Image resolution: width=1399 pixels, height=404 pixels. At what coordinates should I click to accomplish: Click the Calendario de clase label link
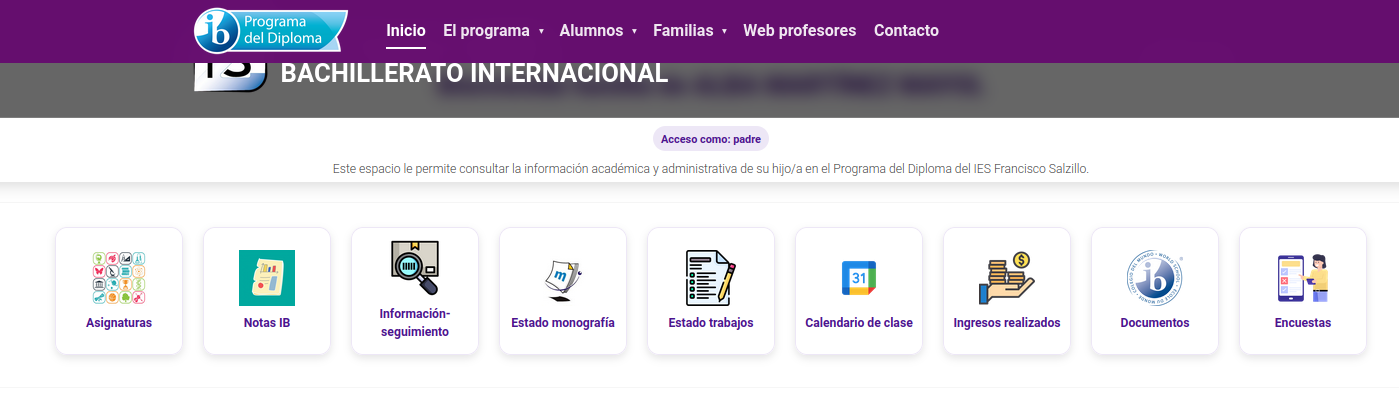pos(859,323)
